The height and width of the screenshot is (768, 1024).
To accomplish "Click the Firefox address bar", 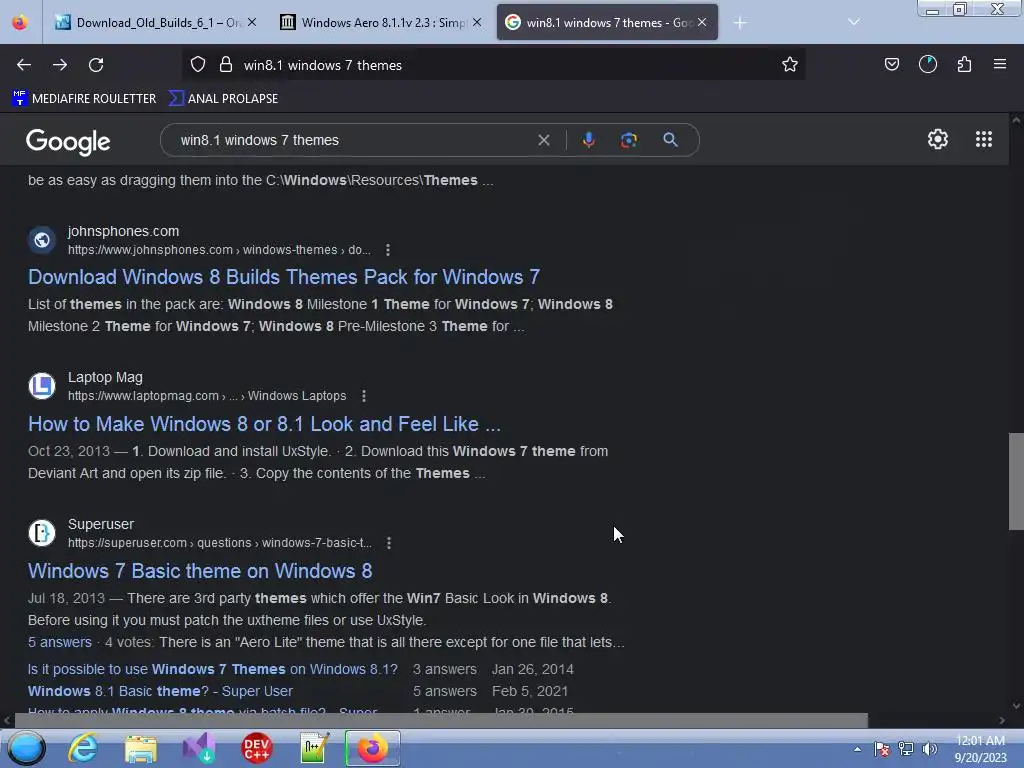I will (493, 65).
